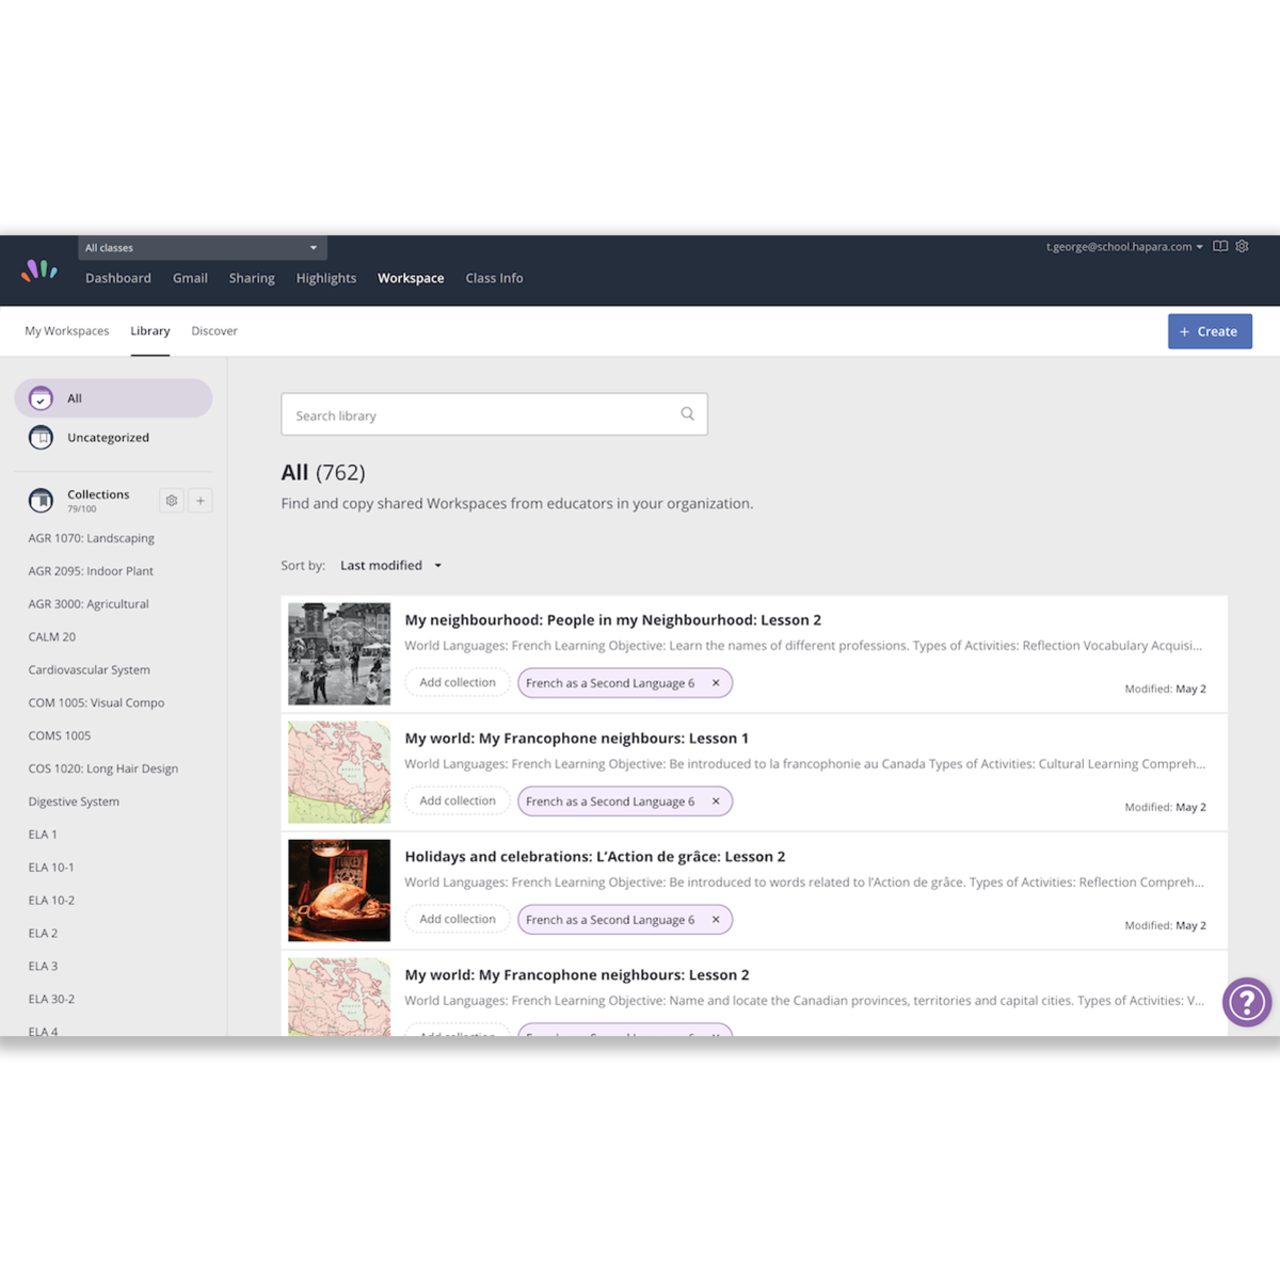
Task: Open the Hapara settings gear in the top bar
Action: [1242, 246]
